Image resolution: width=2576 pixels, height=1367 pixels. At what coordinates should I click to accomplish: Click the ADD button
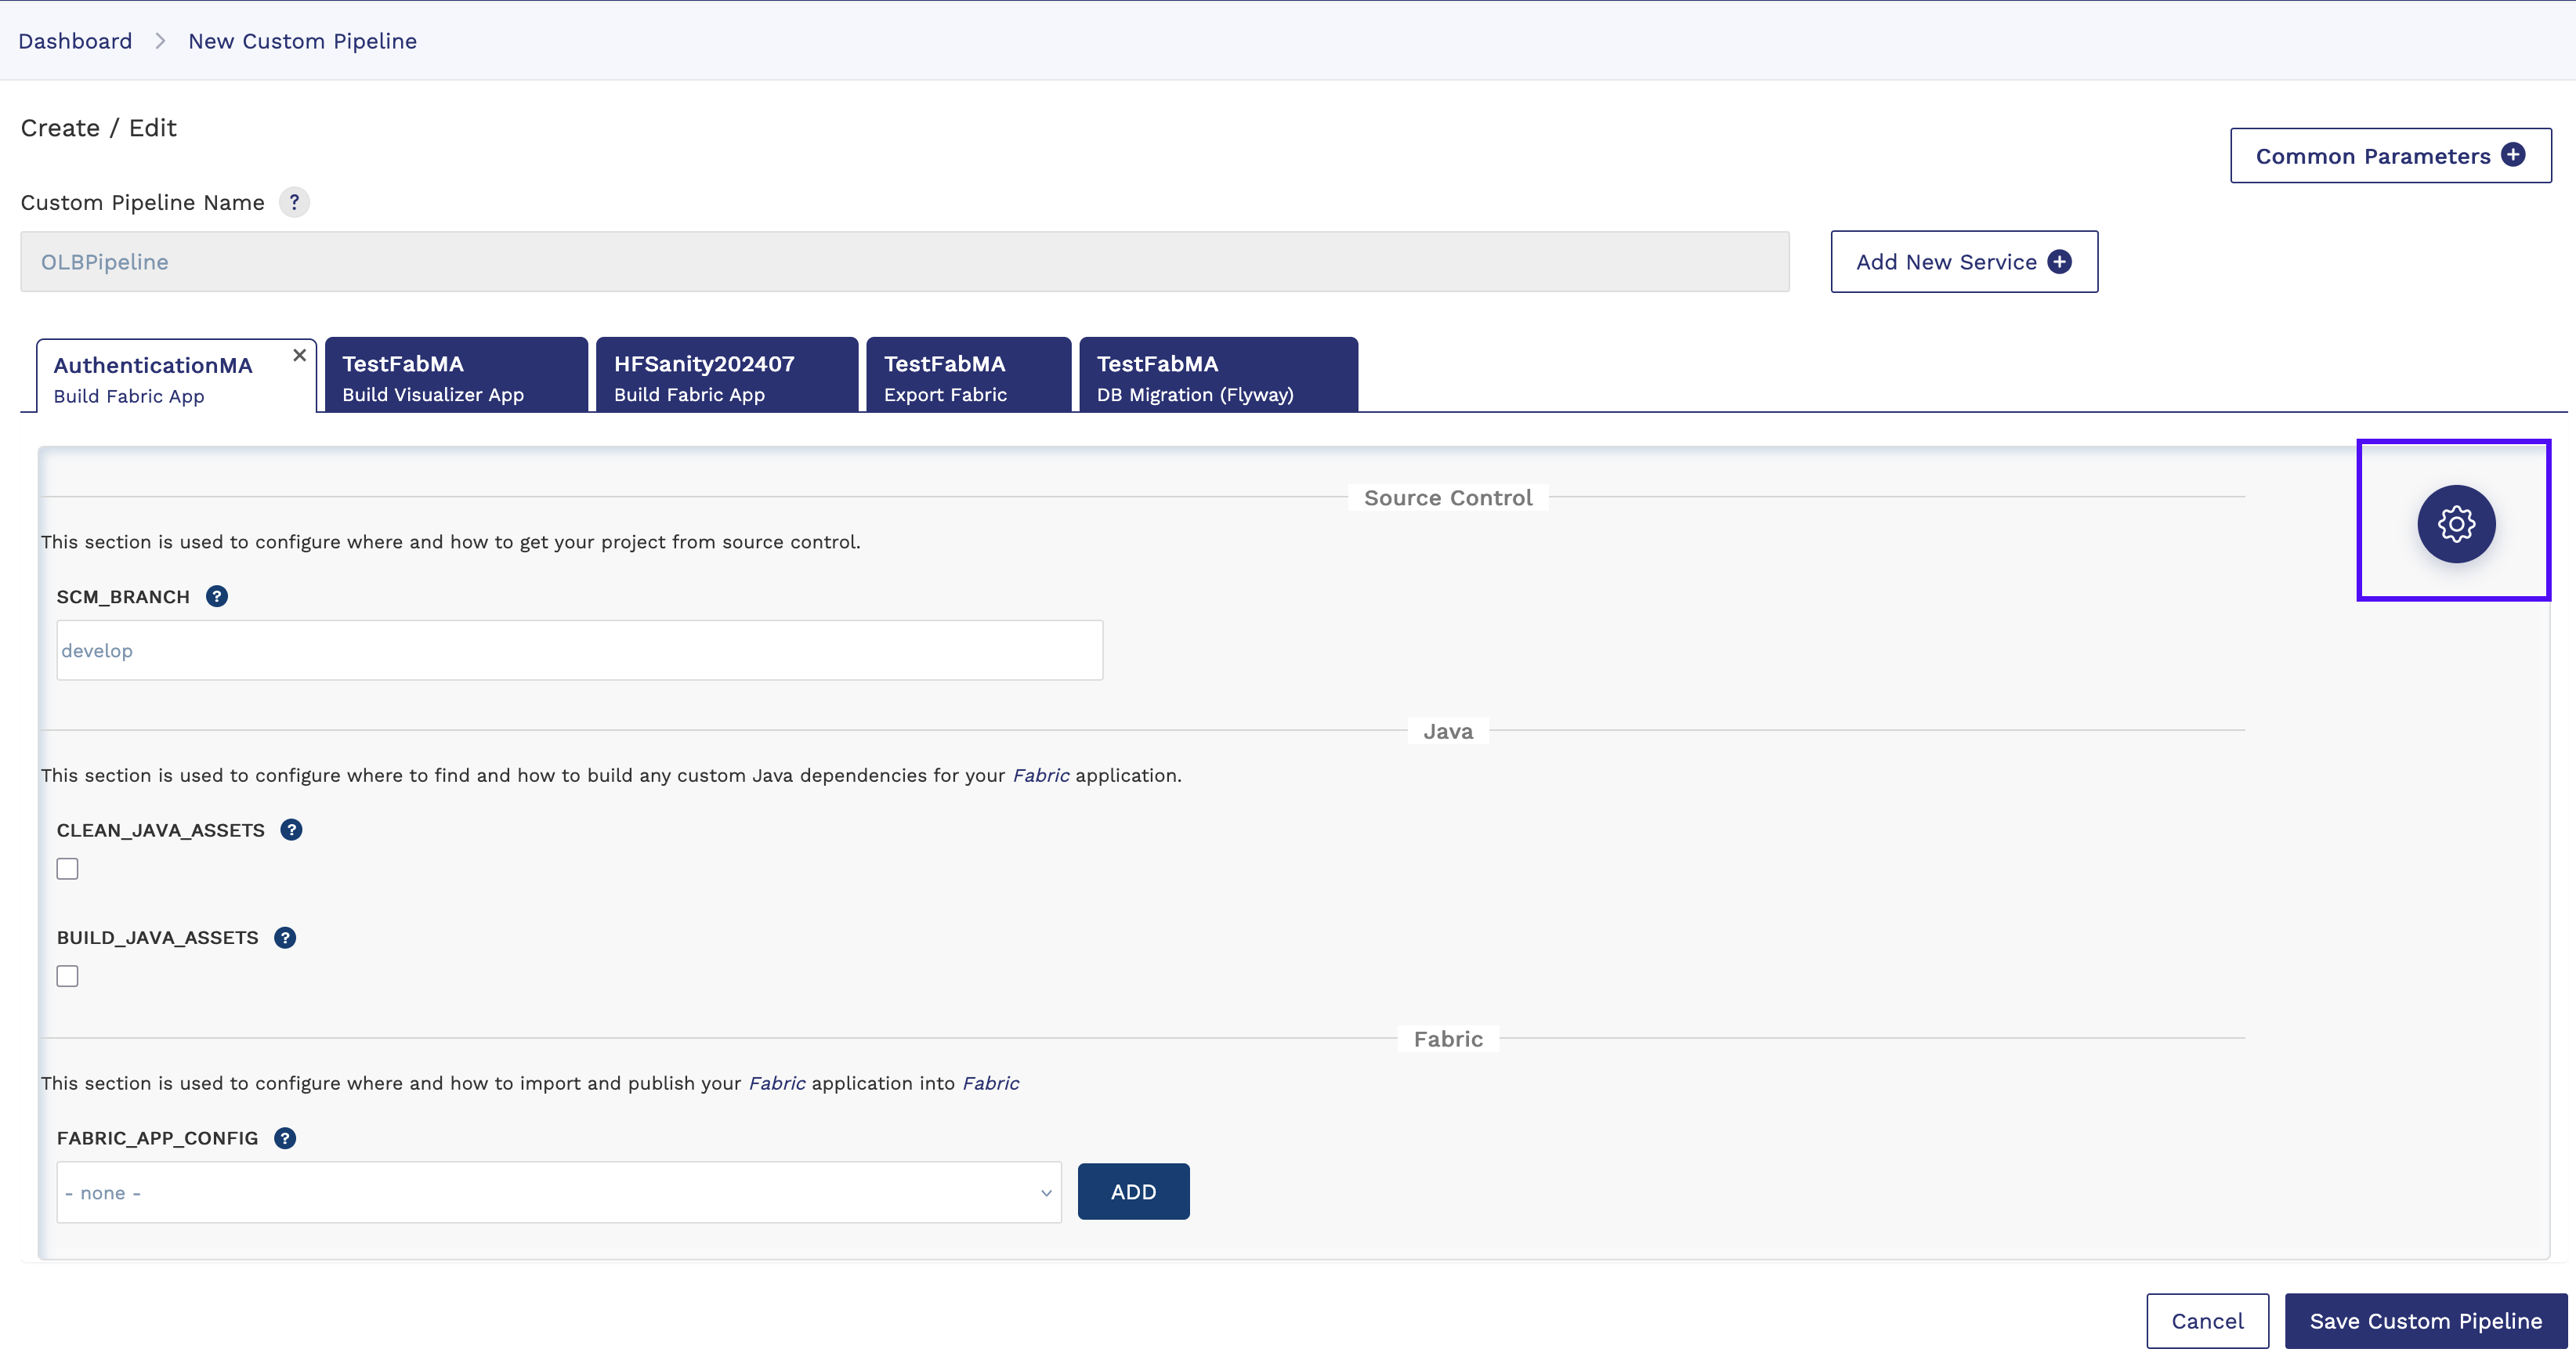[x=1133, y=1191]
